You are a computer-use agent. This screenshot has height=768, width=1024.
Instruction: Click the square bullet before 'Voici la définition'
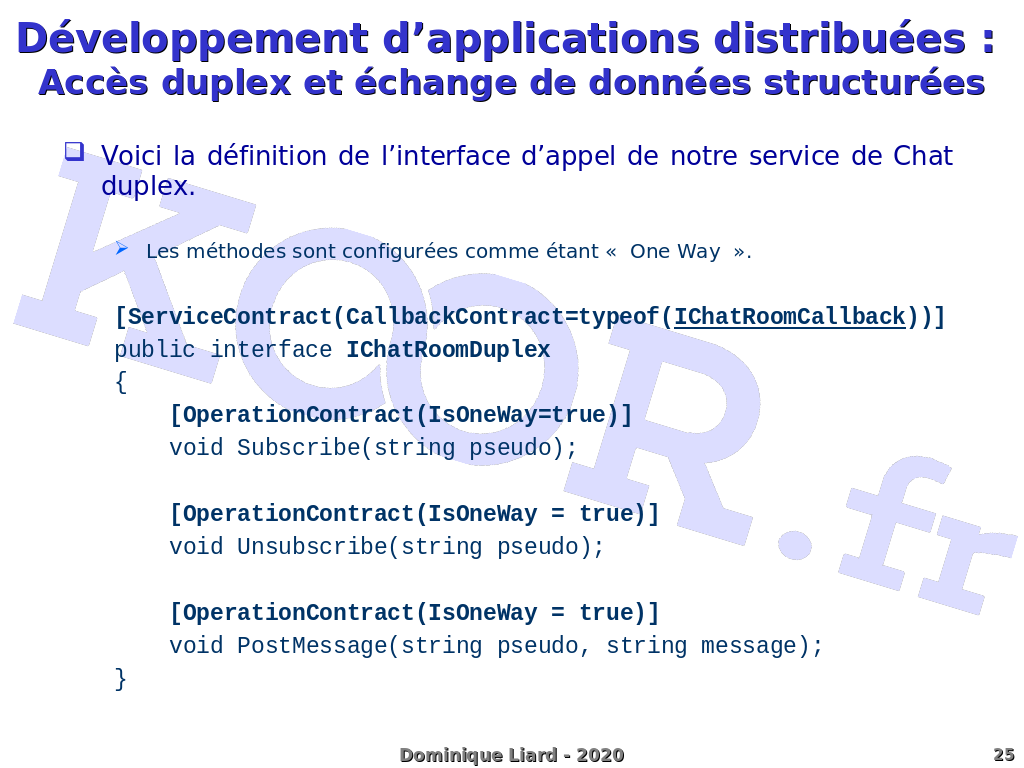pyautogui.click(x=74, y=152)
